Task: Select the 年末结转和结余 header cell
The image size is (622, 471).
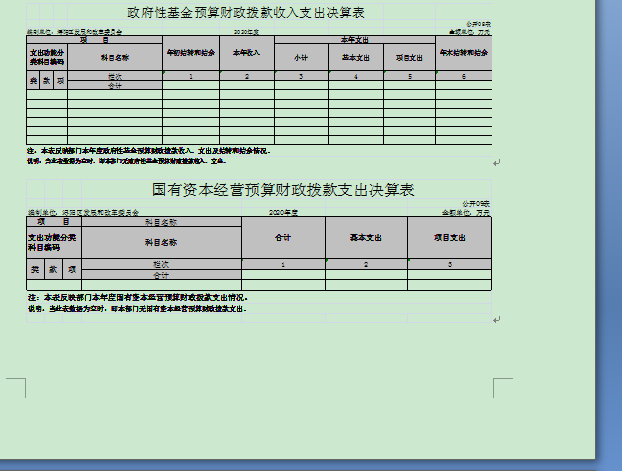Action: pyautogui.click(x=463, y=52)
